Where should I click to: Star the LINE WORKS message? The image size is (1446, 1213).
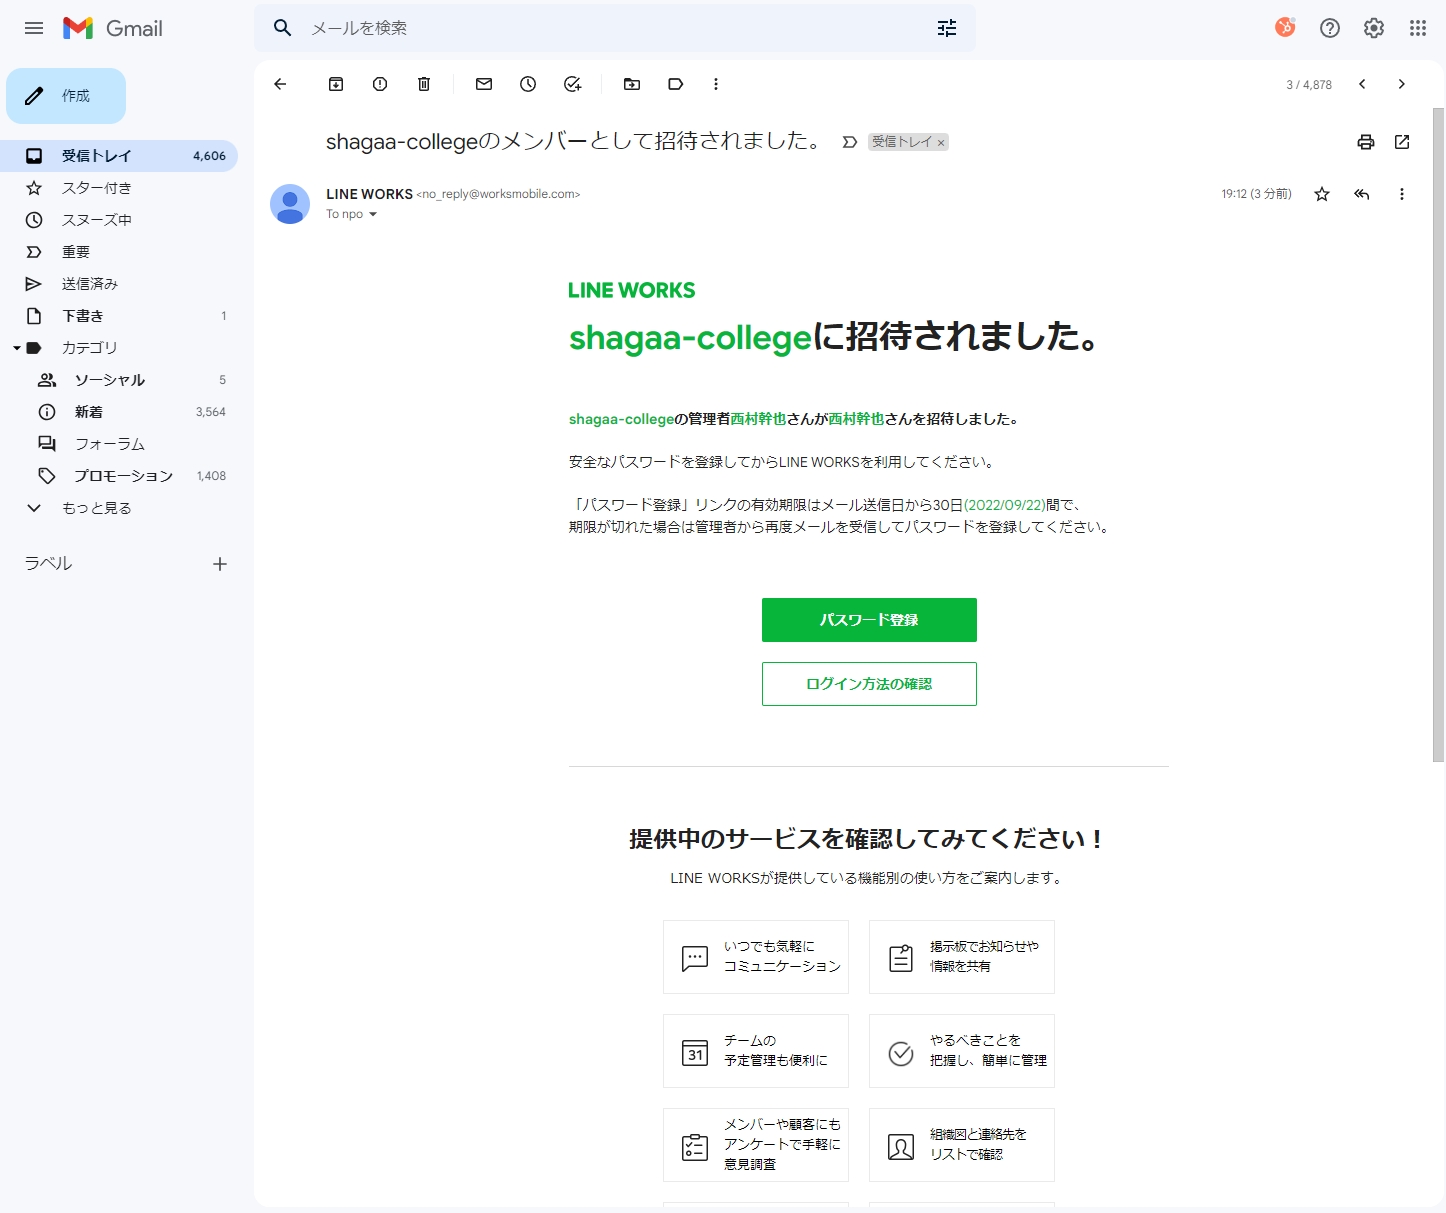coord(1322,194)
